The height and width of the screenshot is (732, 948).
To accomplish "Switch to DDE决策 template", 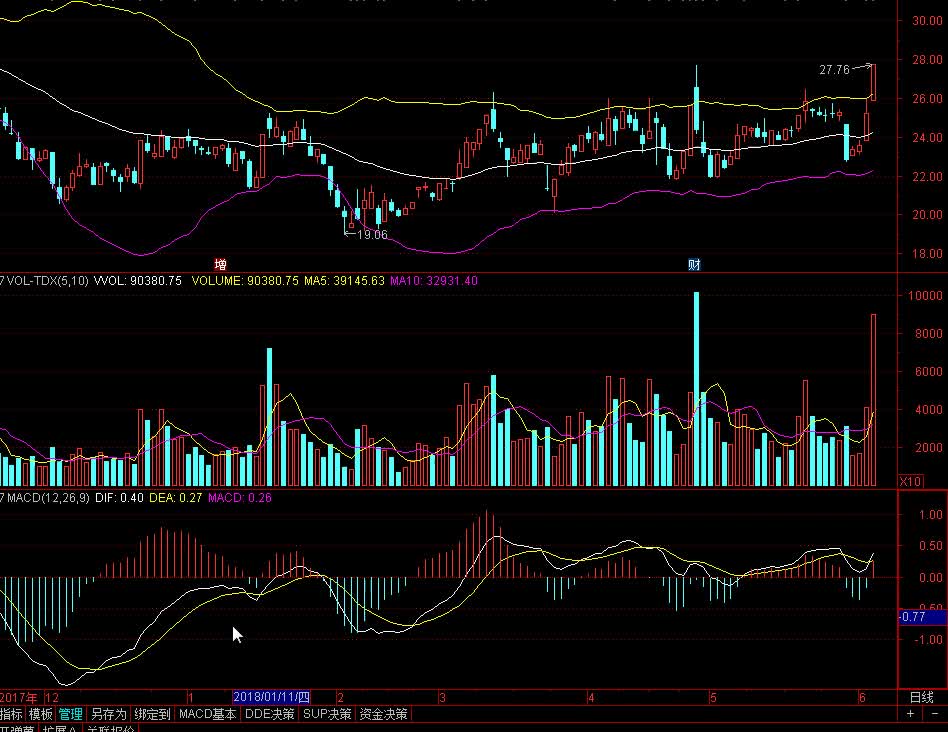I will pos(270,715).
